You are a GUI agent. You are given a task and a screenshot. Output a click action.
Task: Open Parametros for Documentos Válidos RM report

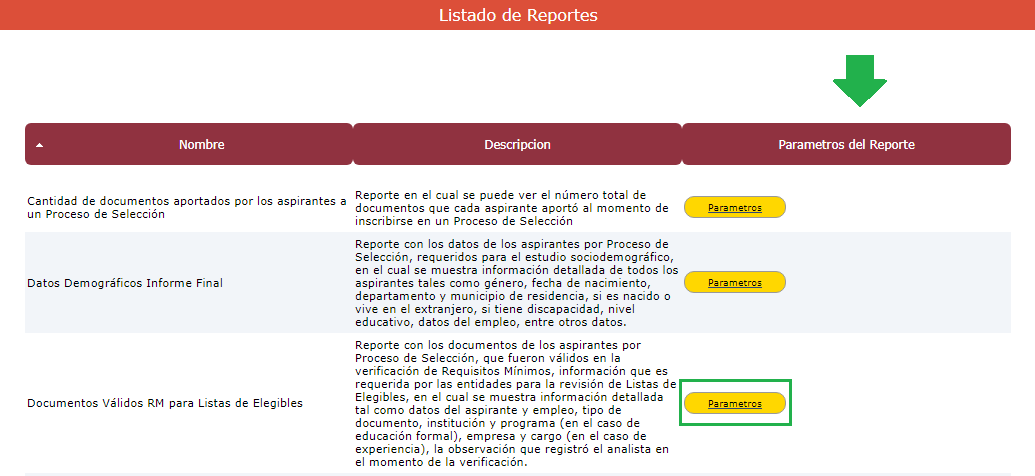coord(735,404)
